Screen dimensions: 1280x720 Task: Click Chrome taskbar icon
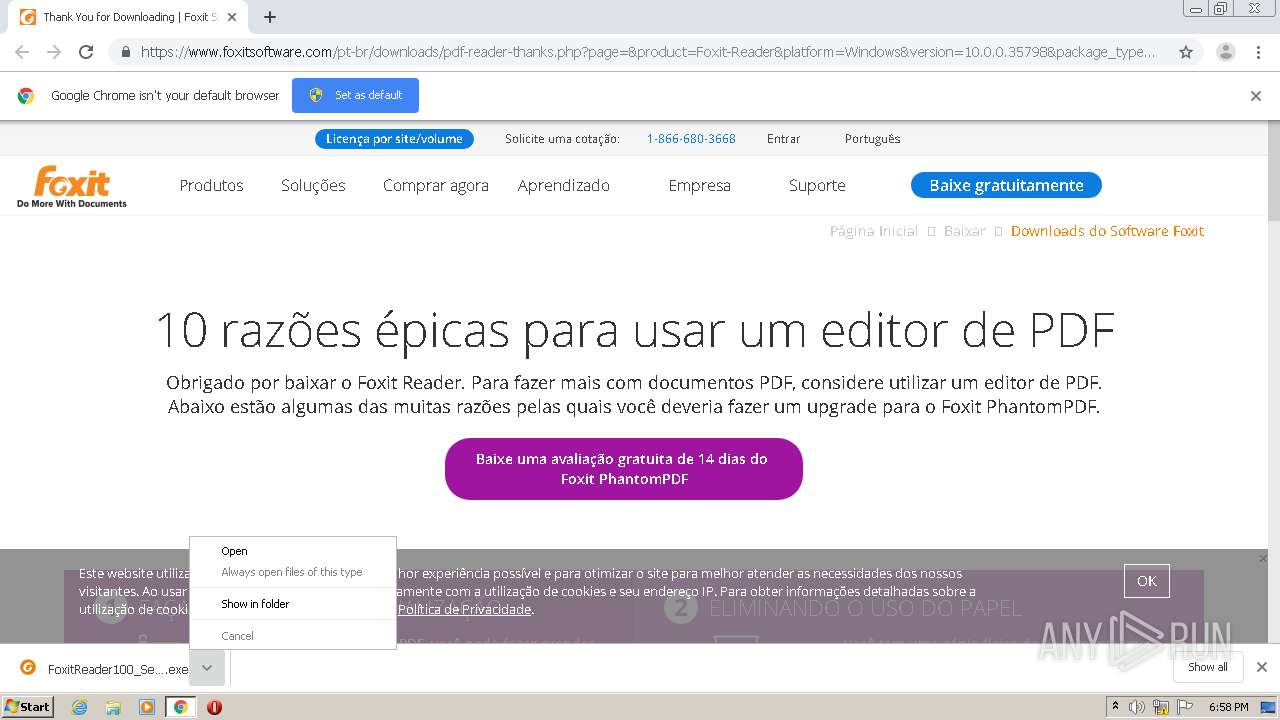click(180, 707)
